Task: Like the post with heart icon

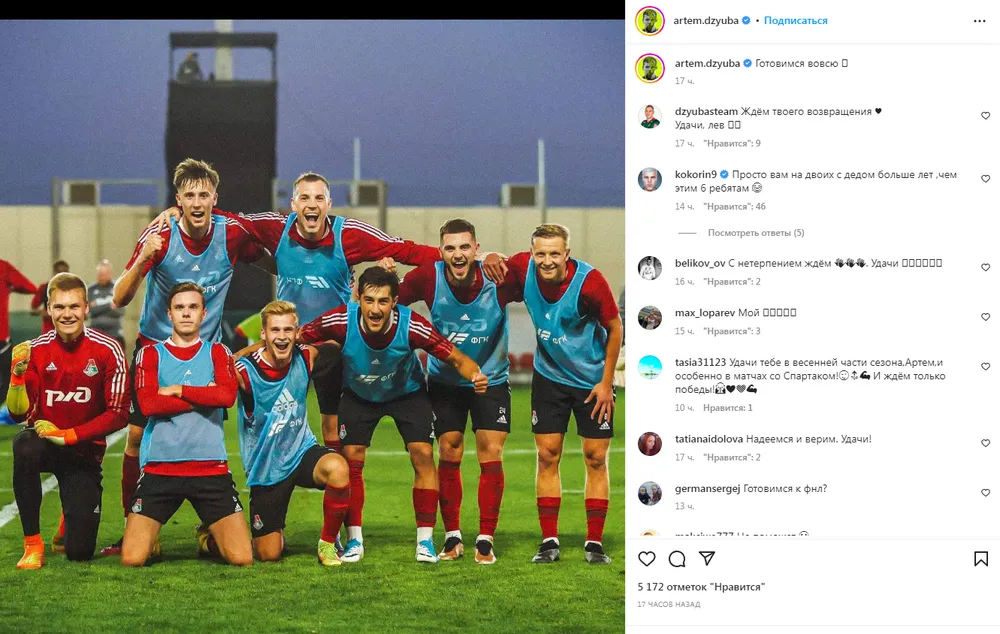Action: (647, 559)
